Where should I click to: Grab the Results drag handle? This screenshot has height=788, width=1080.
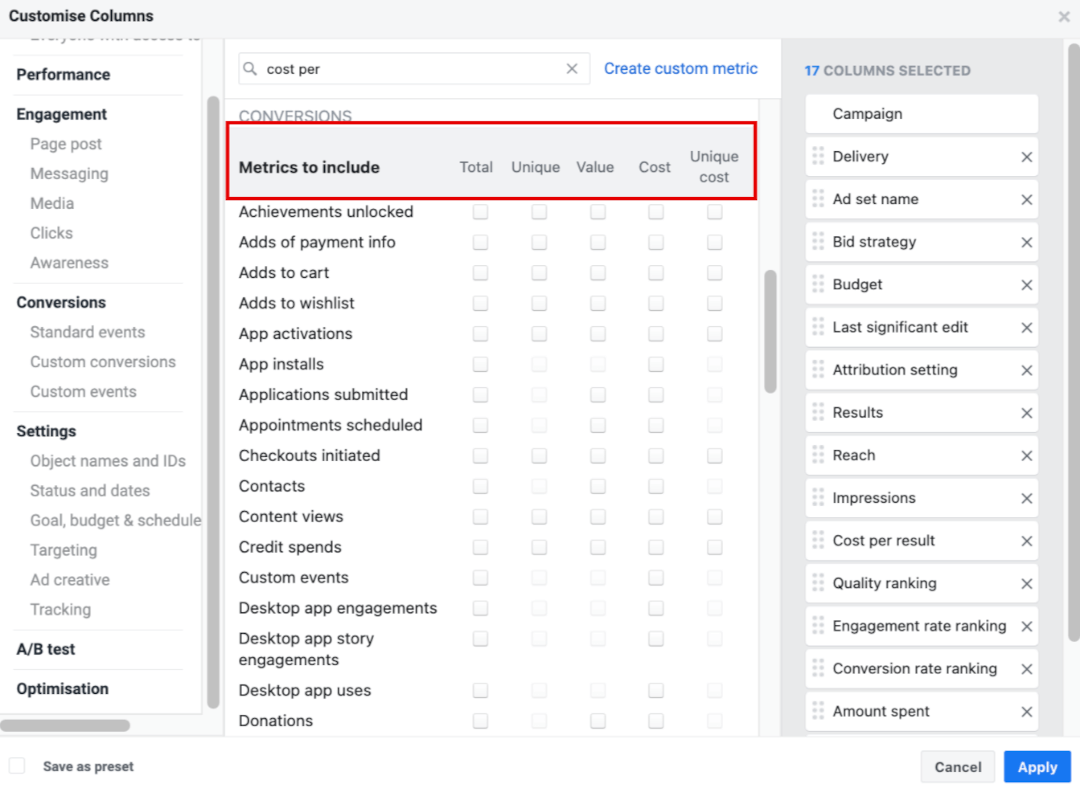click(818, 413)
